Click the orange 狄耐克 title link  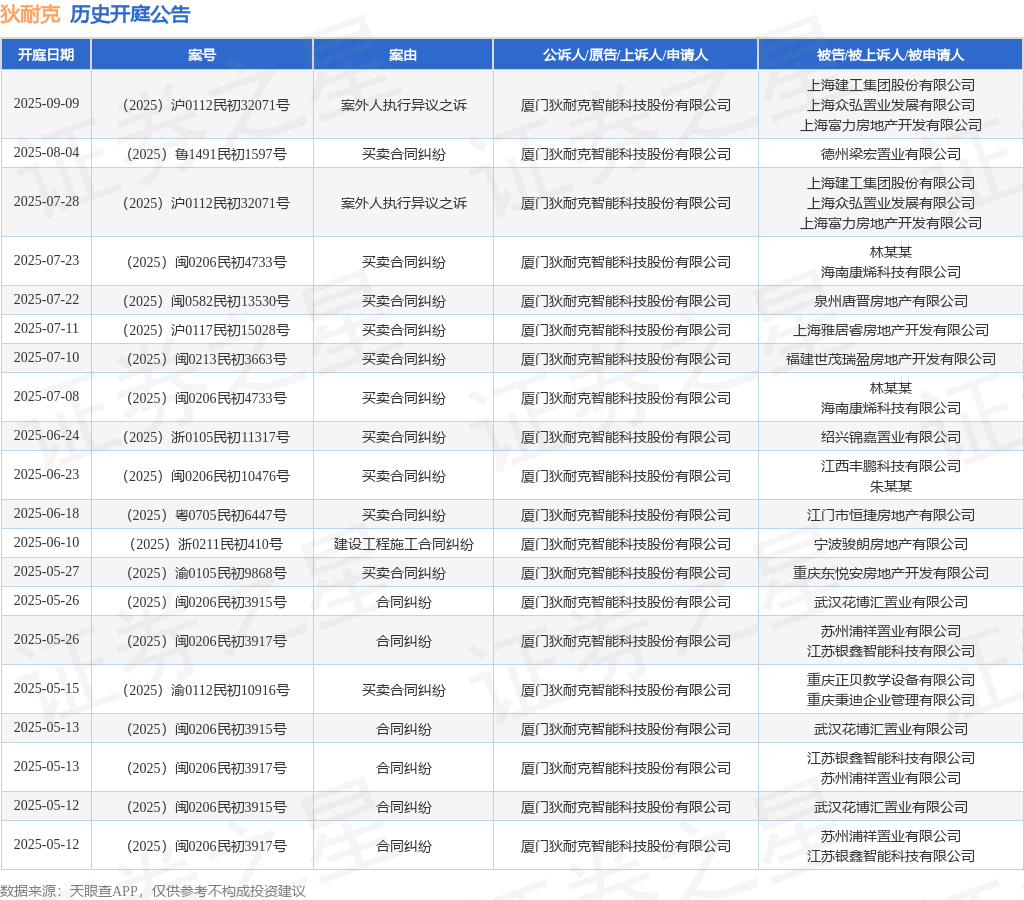pos(30,14)
